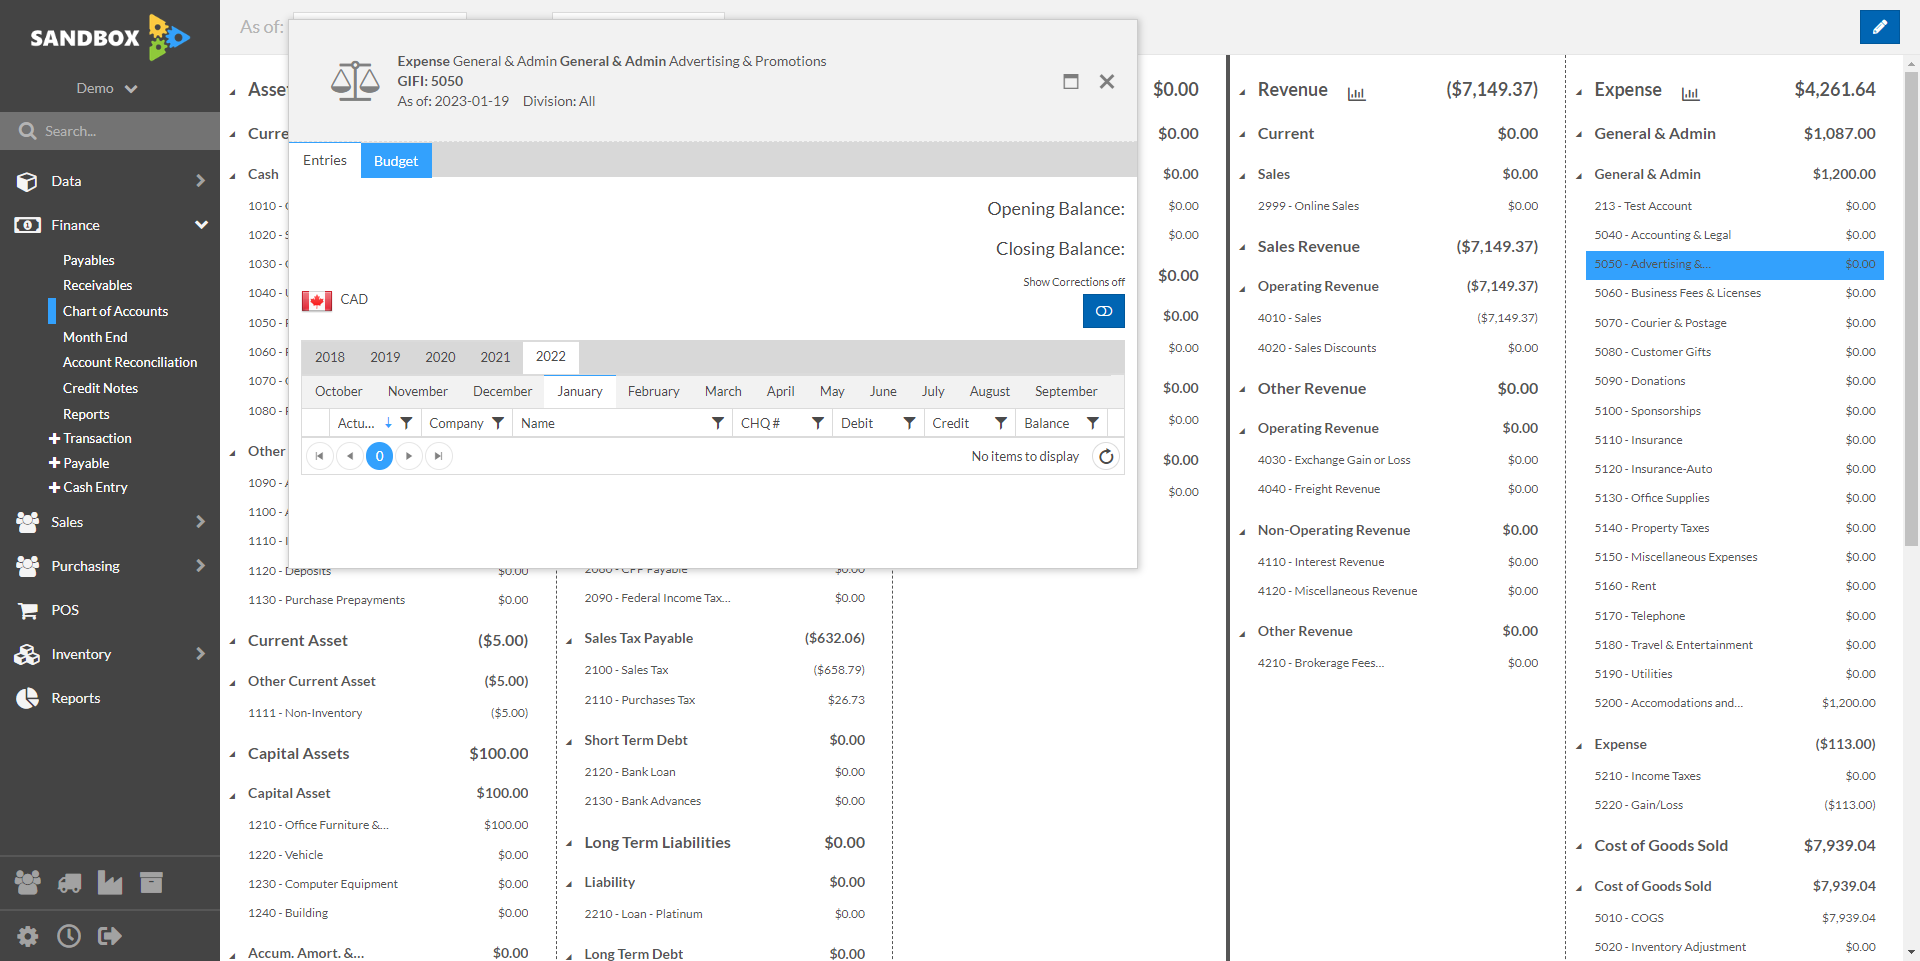Select the 2018 year tab
This screenshot has height=961, width=1920.
pos(330,357)
